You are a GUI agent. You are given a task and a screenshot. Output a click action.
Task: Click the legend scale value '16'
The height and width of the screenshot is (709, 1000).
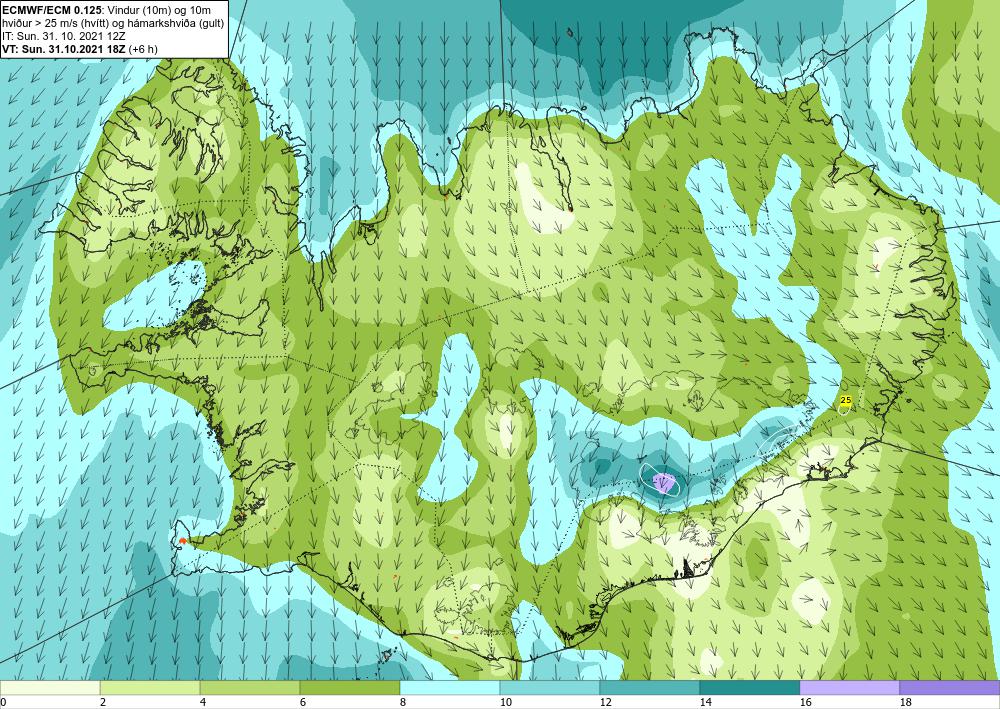(805, 703)
